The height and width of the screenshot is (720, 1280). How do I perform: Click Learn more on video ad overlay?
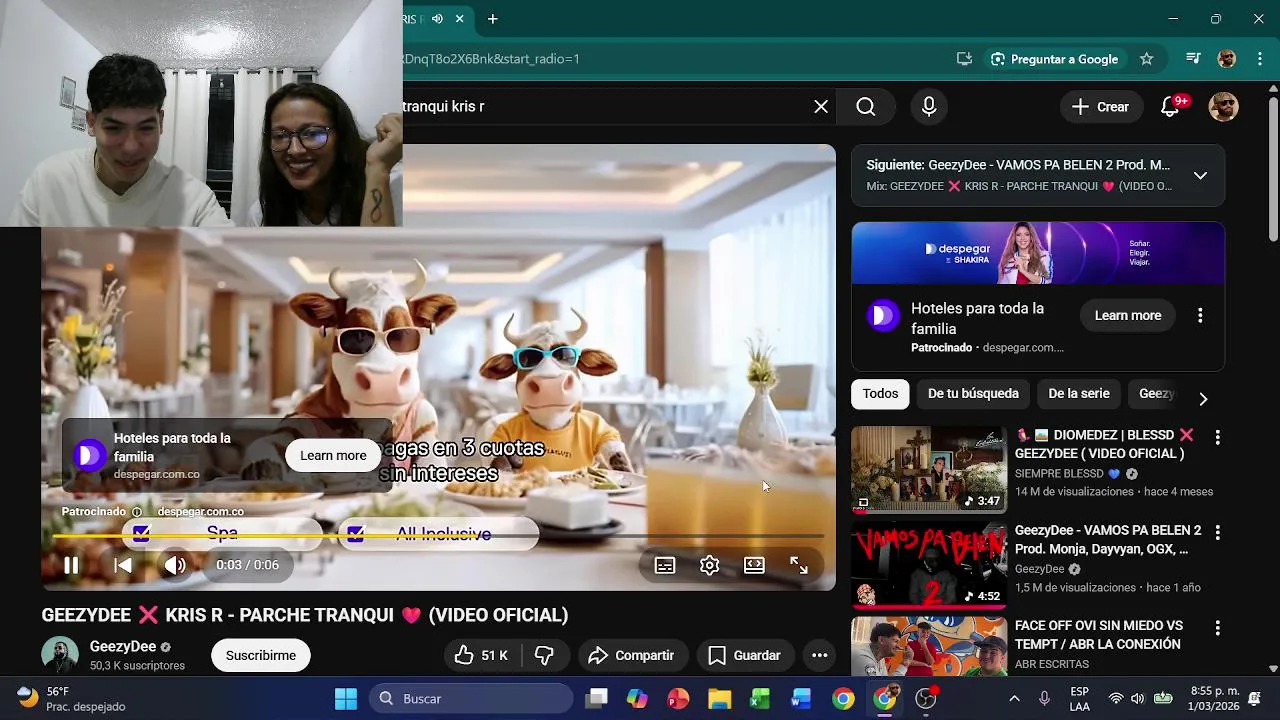coord(333,455)
